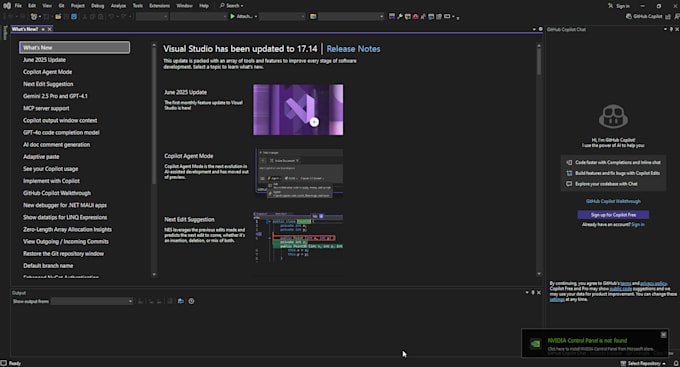This screenshot has width=680, height=367.
Task: Click the feedback icon at top right
Action: tap(677, 16)
